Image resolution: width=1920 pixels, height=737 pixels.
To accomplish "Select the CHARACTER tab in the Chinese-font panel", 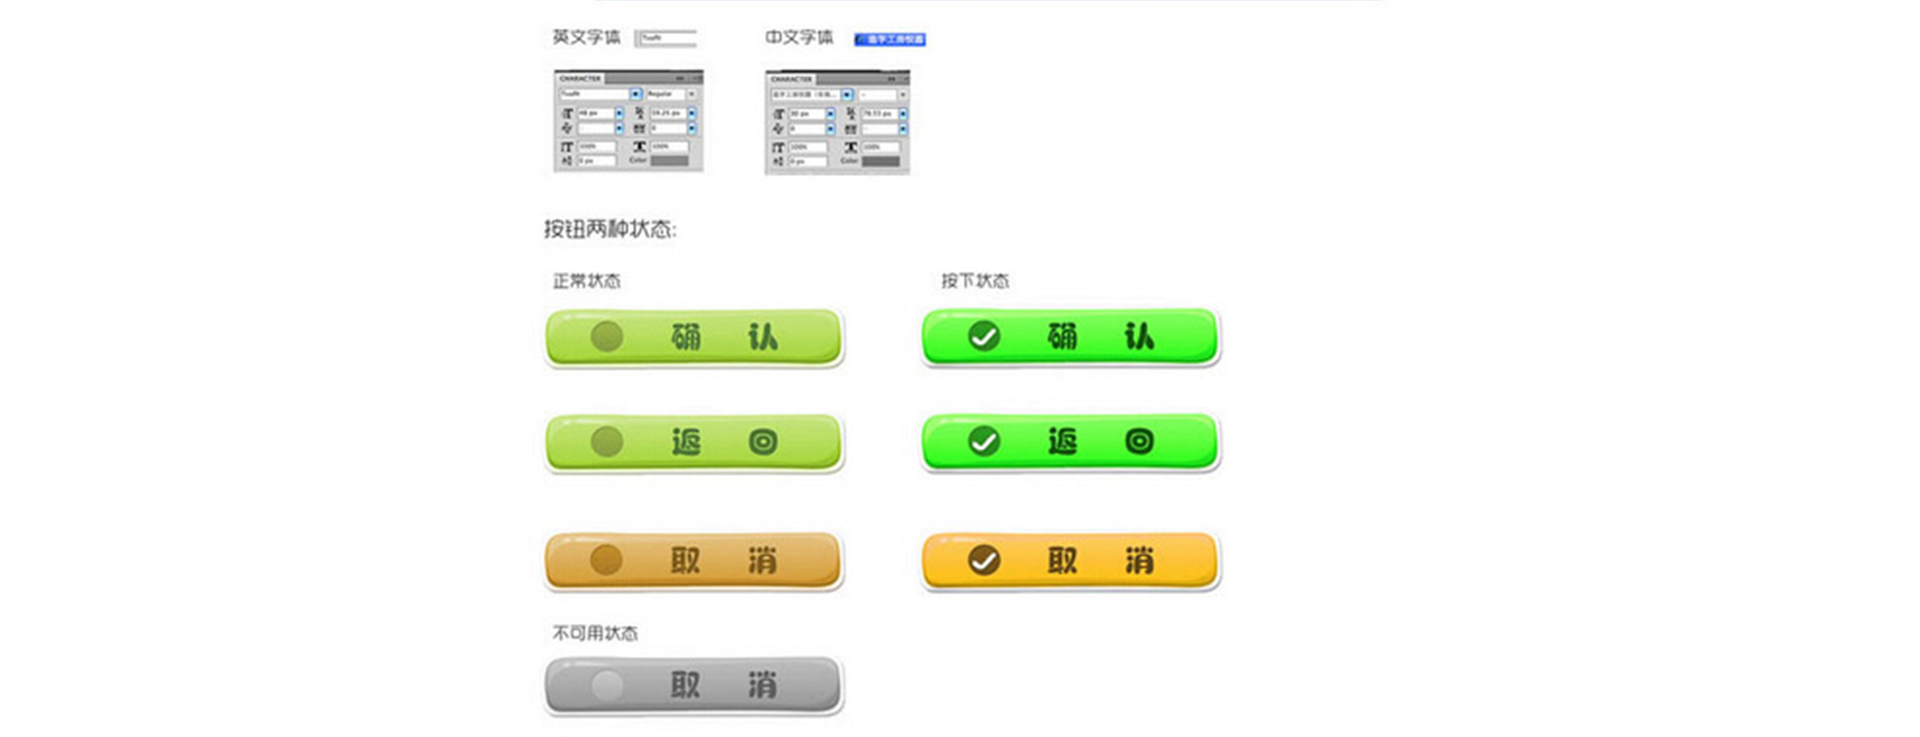I will click(x=792, y=79).
